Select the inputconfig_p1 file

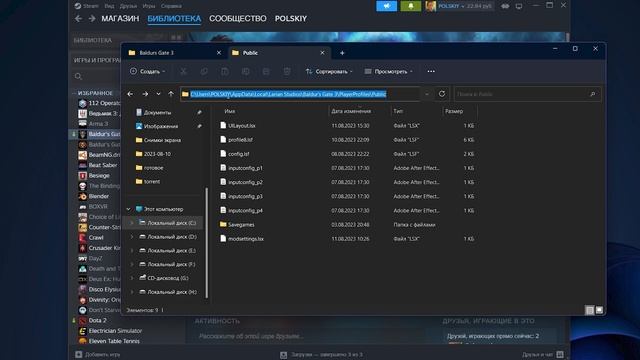[245, 168]
